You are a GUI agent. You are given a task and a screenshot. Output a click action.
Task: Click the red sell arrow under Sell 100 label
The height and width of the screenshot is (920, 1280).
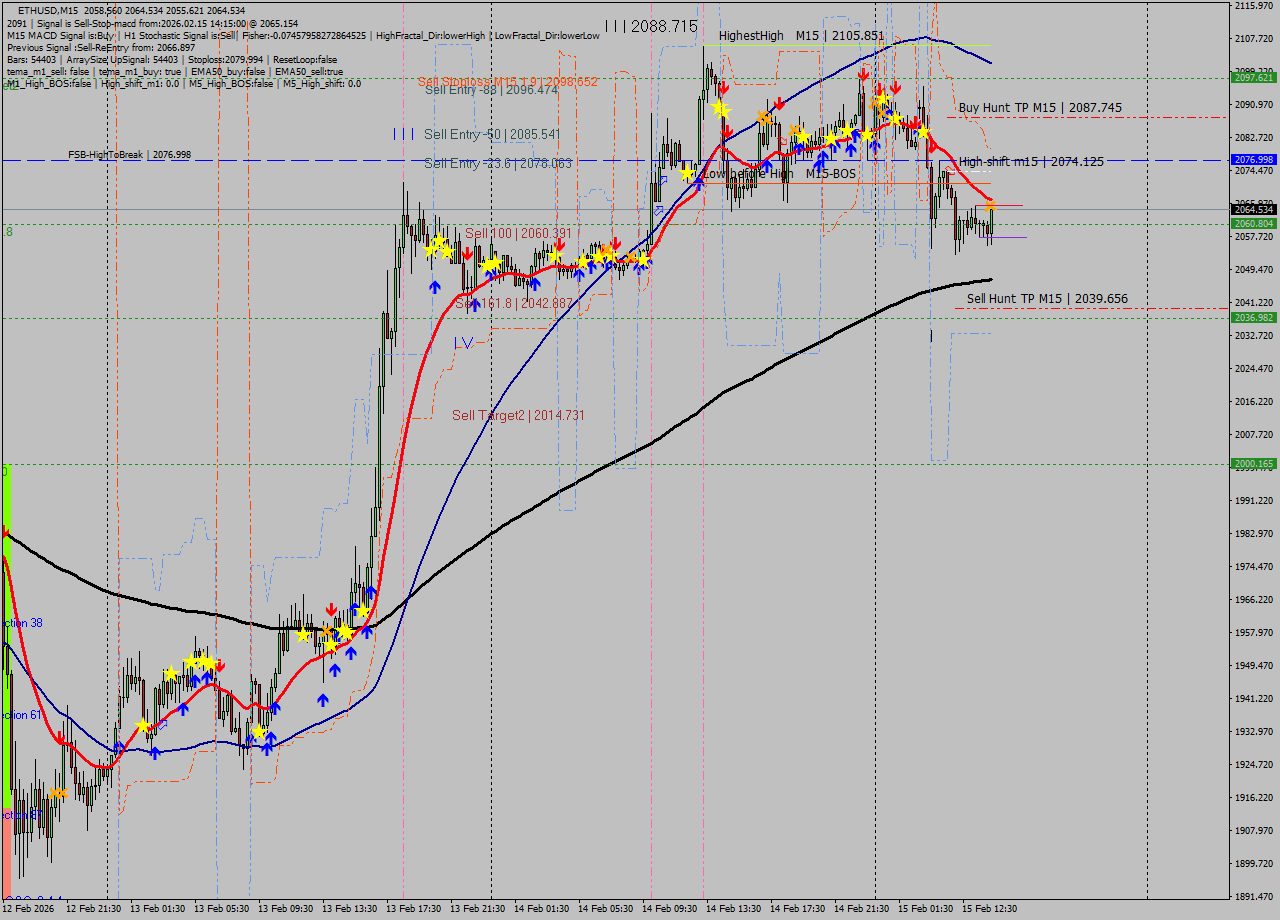[x=467, y=253]
